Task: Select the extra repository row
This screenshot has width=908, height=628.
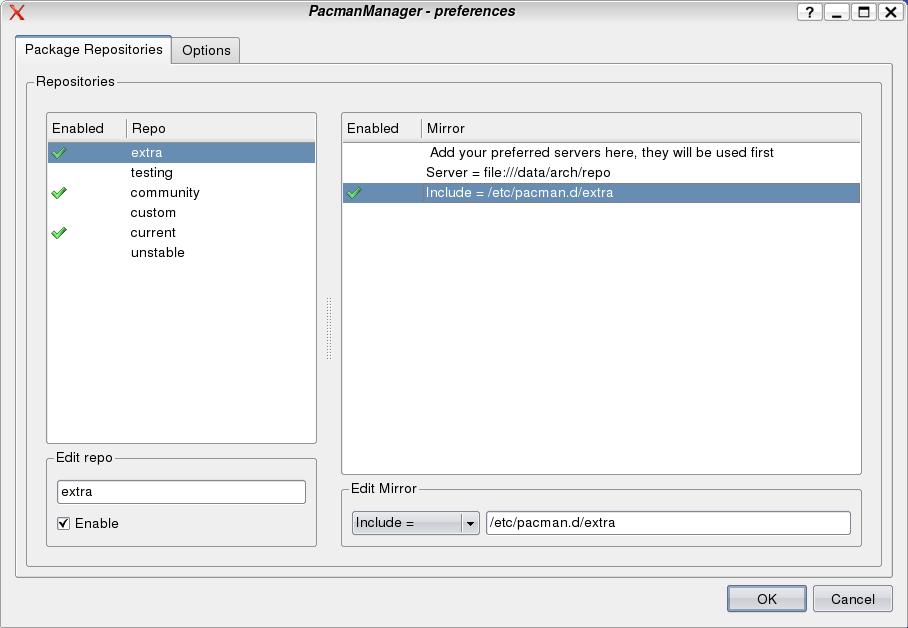Action: tap(181, 153)
